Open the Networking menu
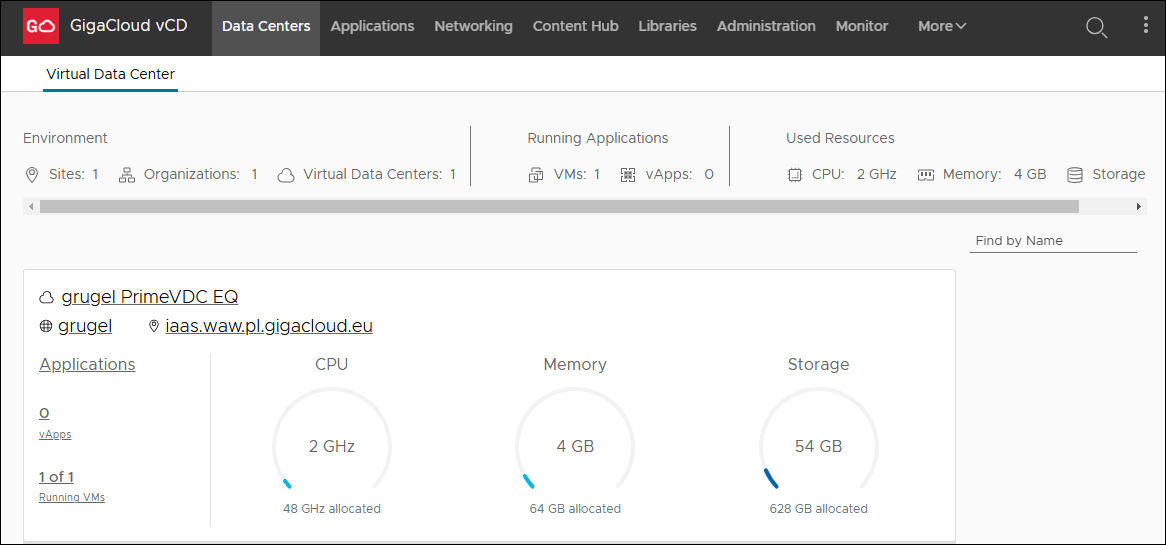 [x=473, y=27]
